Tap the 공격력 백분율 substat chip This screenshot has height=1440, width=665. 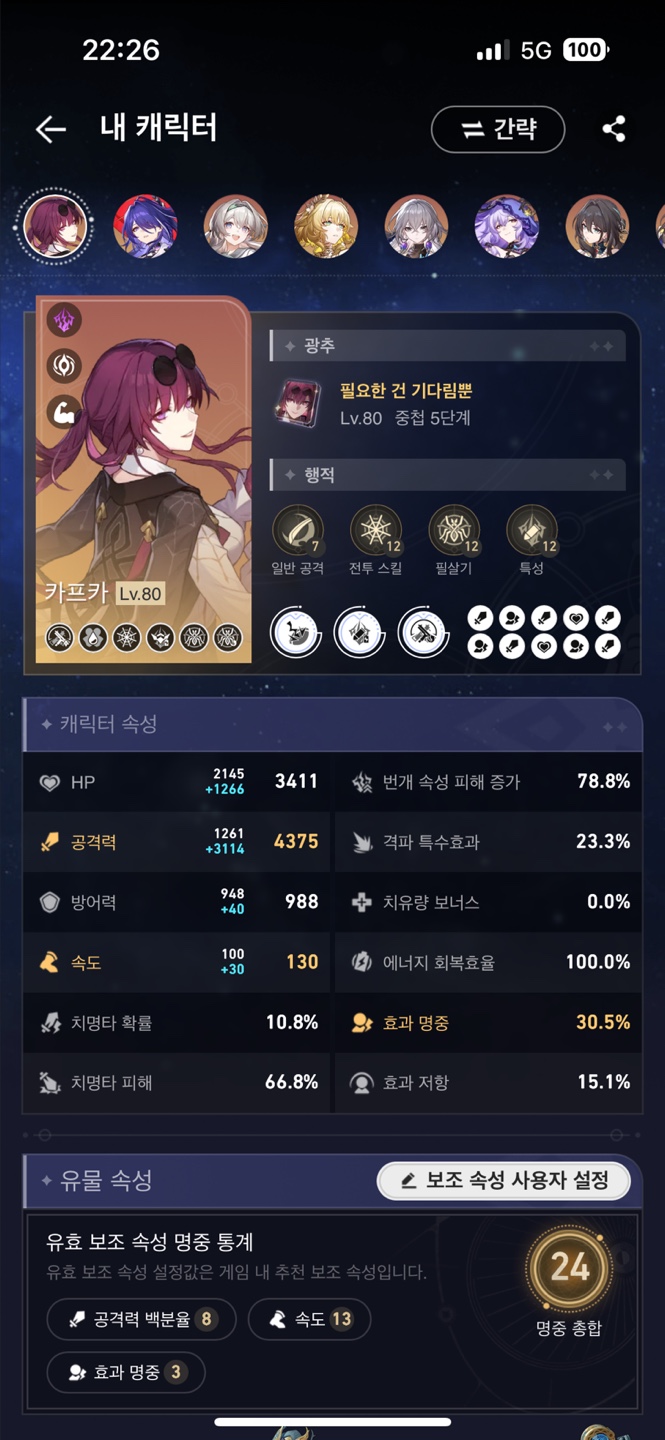coord(141,1319)
